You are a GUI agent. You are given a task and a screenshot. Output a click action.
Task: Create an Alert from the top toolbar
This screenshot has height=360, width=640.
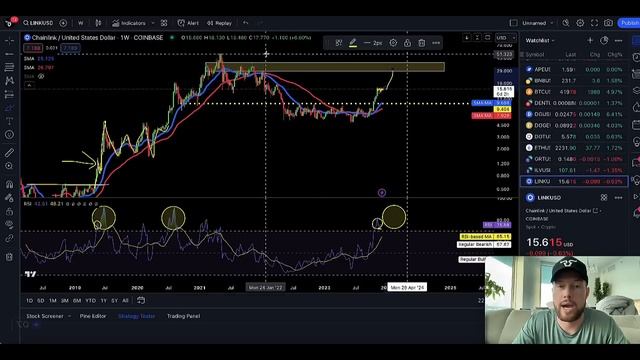tap(188, 23)
